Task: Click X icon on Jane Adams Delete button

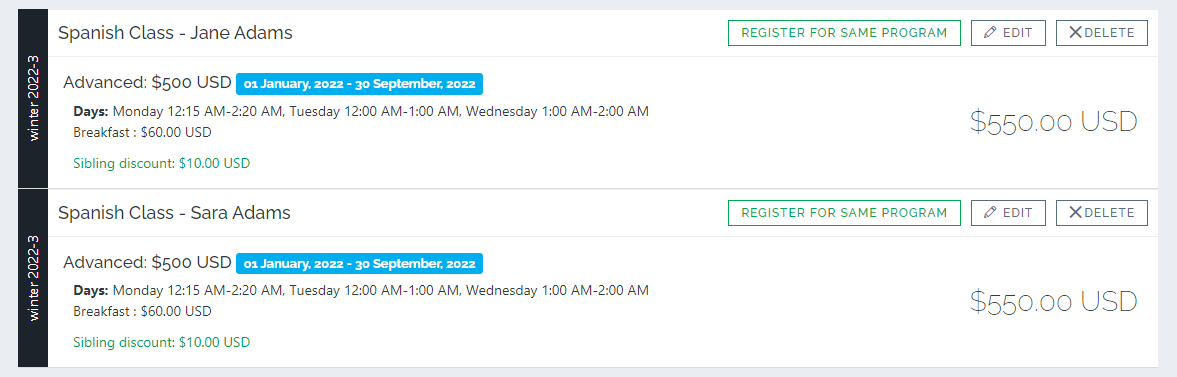Action: click(x=1075, y=33)
